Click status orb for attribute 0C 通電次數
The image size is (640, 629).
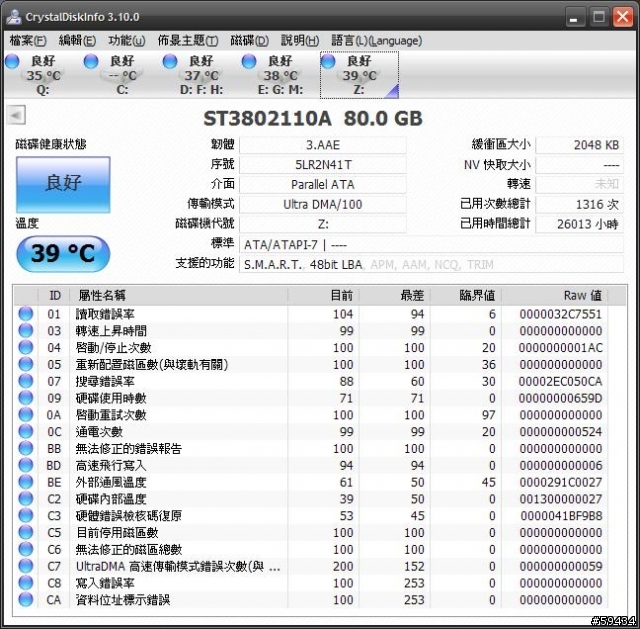[26, 431]
